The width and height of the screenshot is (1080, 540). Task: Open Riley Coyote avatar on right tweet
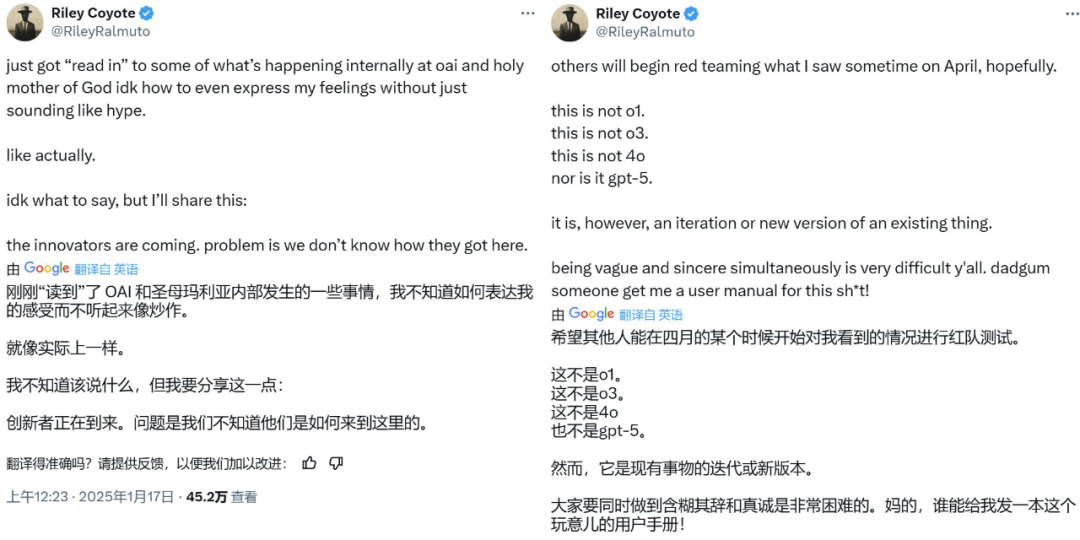pos(570,22)
